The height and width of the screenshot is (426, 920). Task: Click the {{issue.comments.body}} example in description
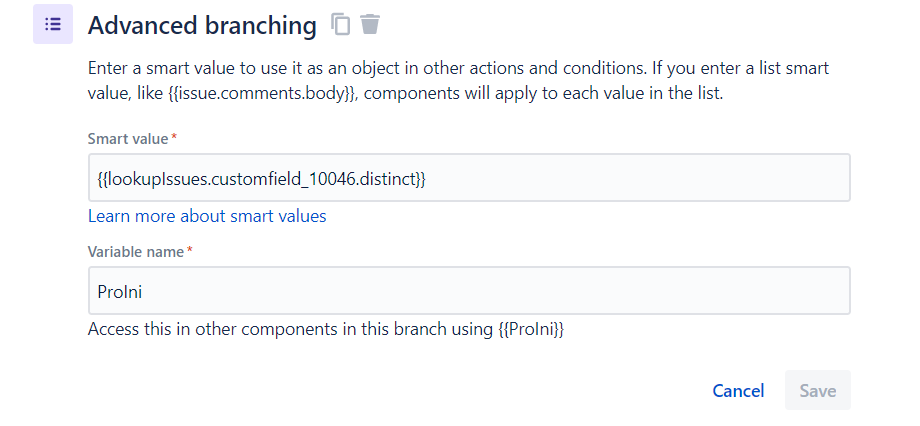[x=262, y=93]
